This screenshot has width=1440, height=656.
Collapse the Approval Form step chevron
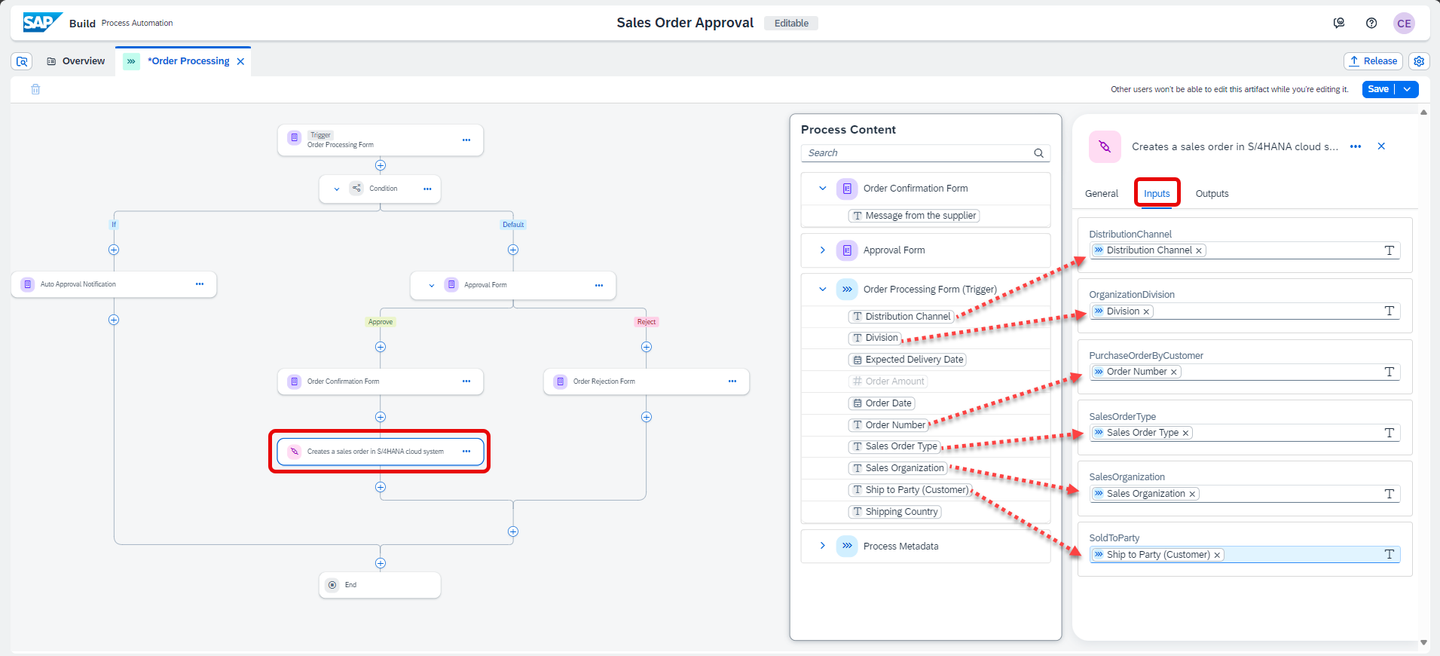tap(431, 285)
